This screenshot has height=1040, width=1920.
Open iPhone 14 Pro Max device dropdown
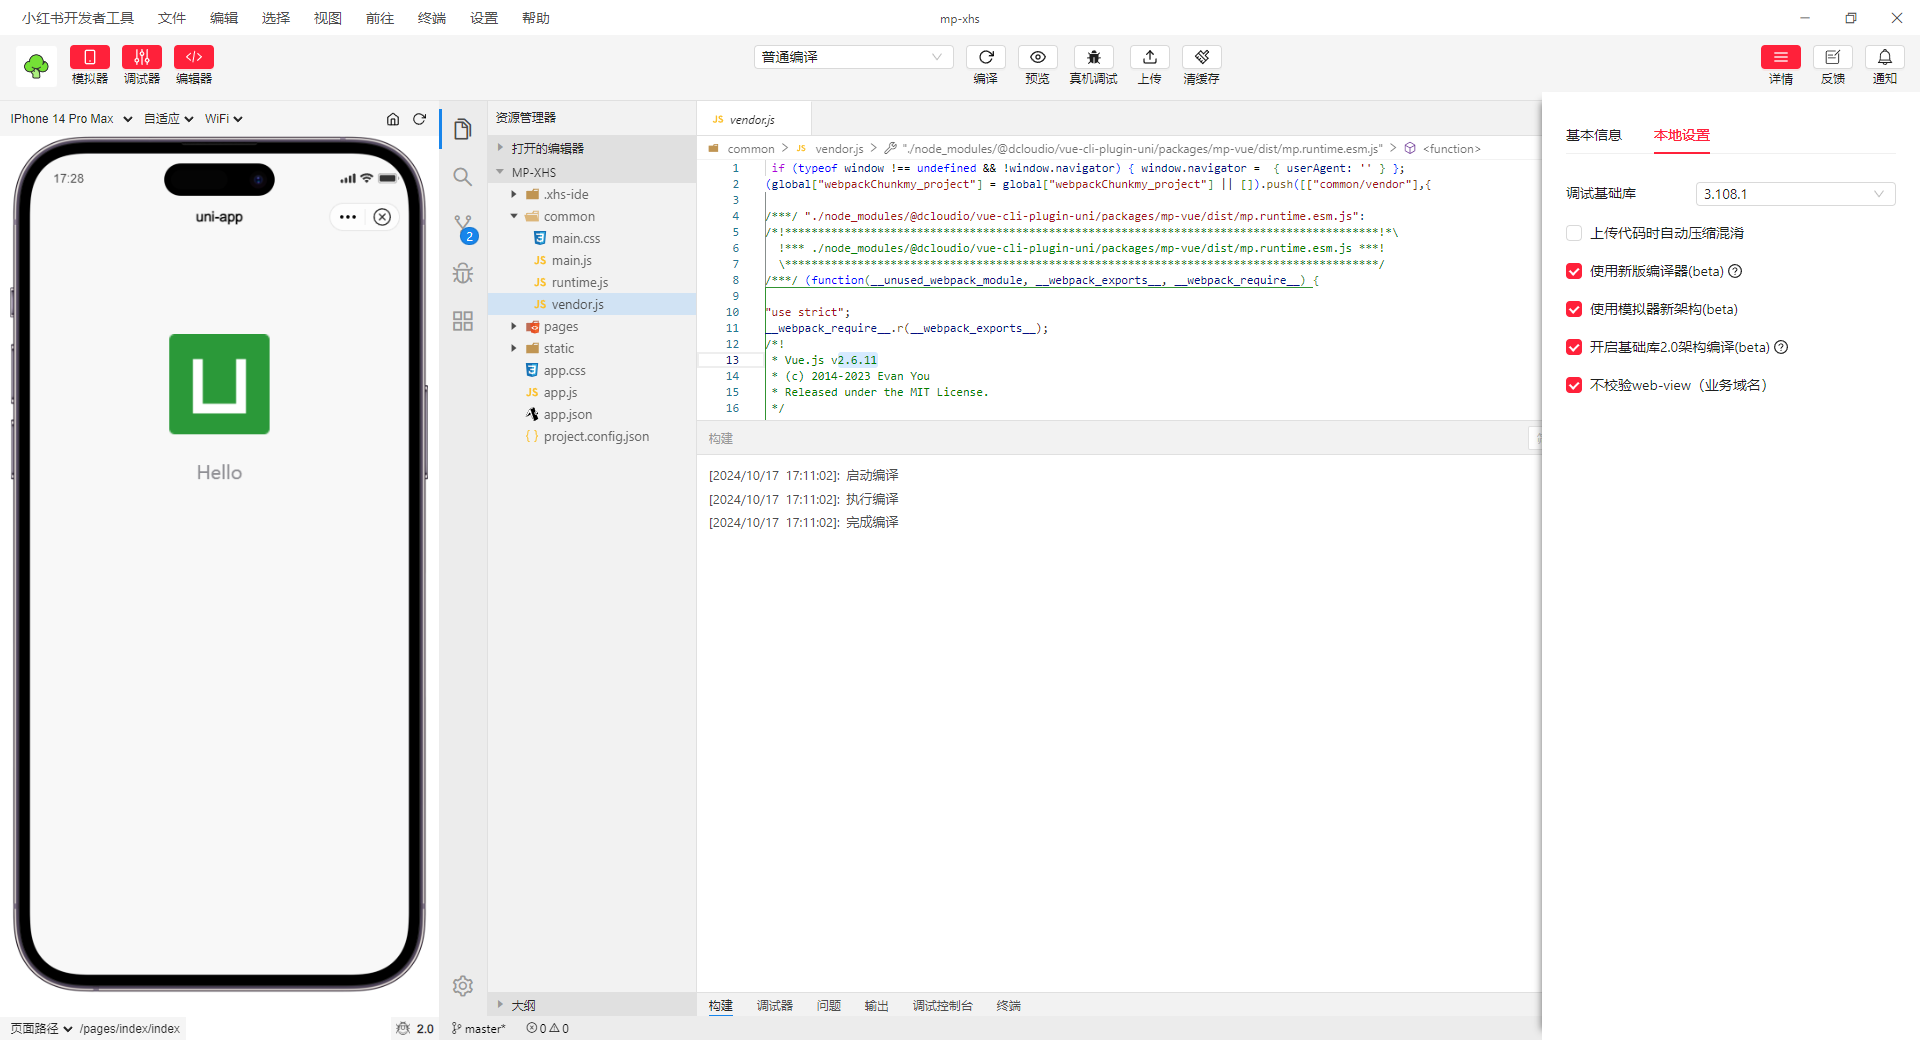tap(71, 119)
